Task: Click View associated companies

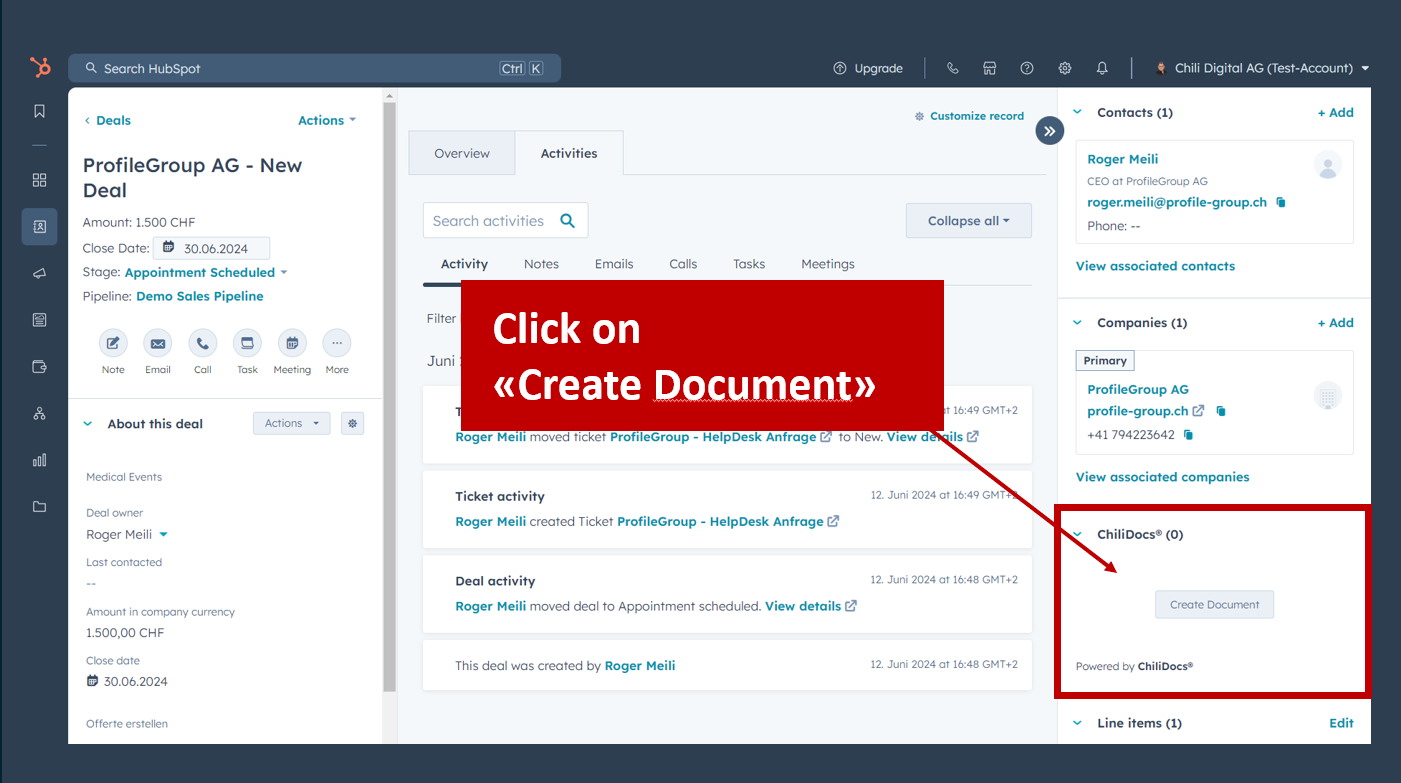Action: (x=1162, y=477)
